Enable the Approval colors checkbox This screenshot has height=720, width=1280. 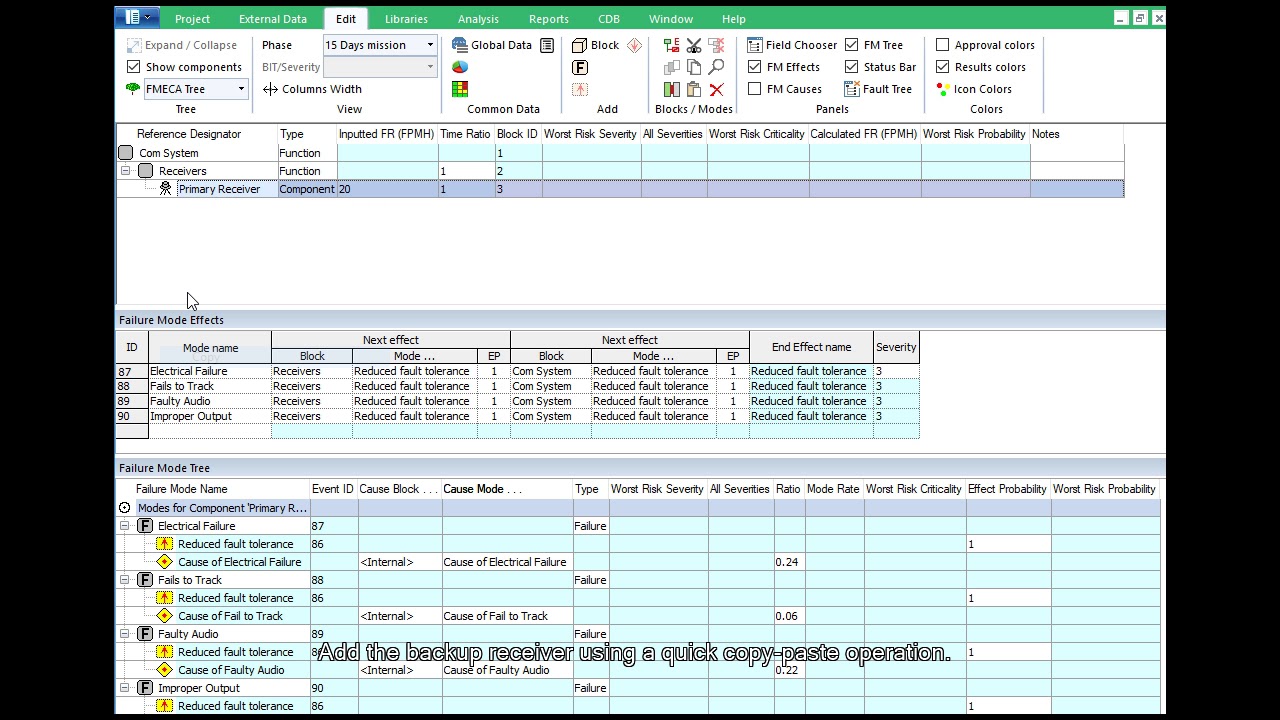coord(943,45)
